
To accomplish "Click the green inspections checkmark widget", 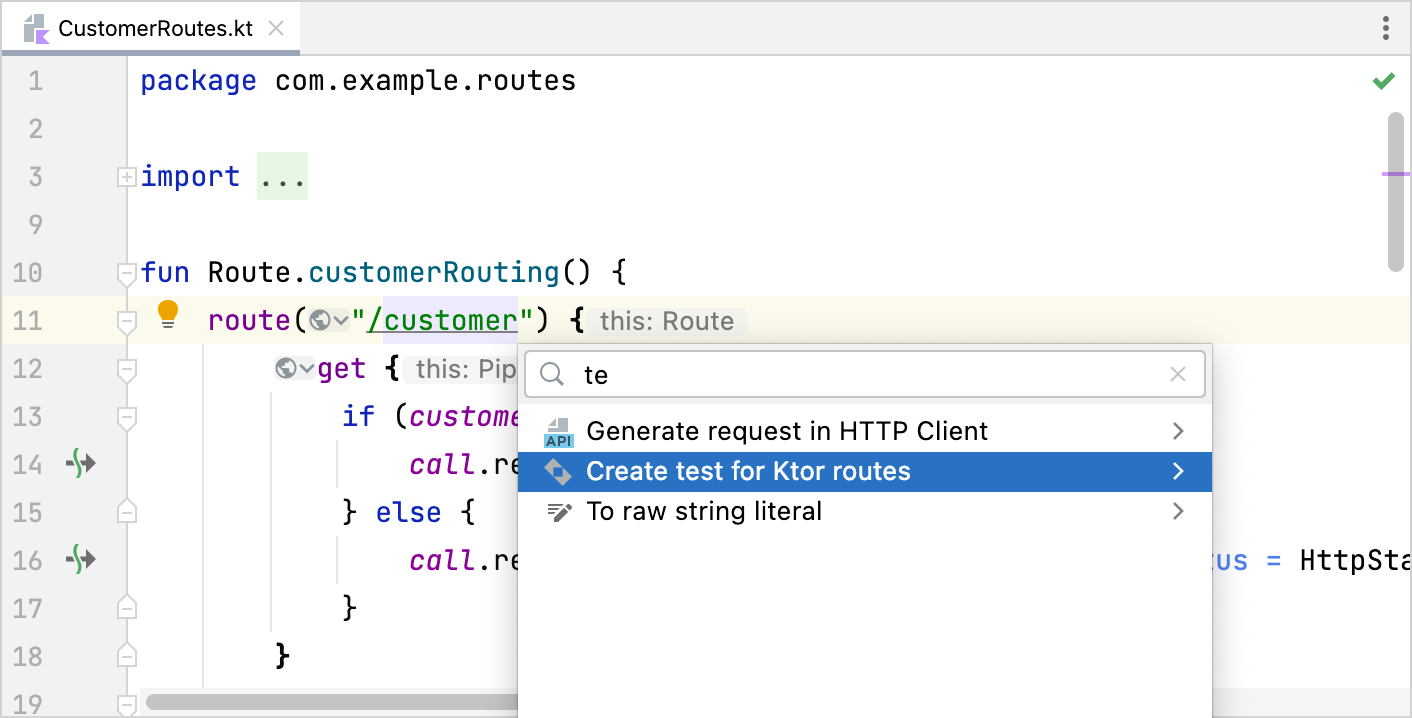I will [1385, 80].
